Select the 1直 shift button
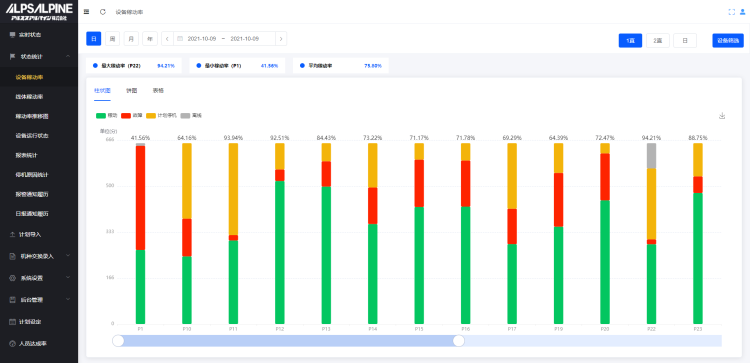Image resolution: width=750 pixels, height=363 pixels. pyautogui.click(x=630, y=41)
